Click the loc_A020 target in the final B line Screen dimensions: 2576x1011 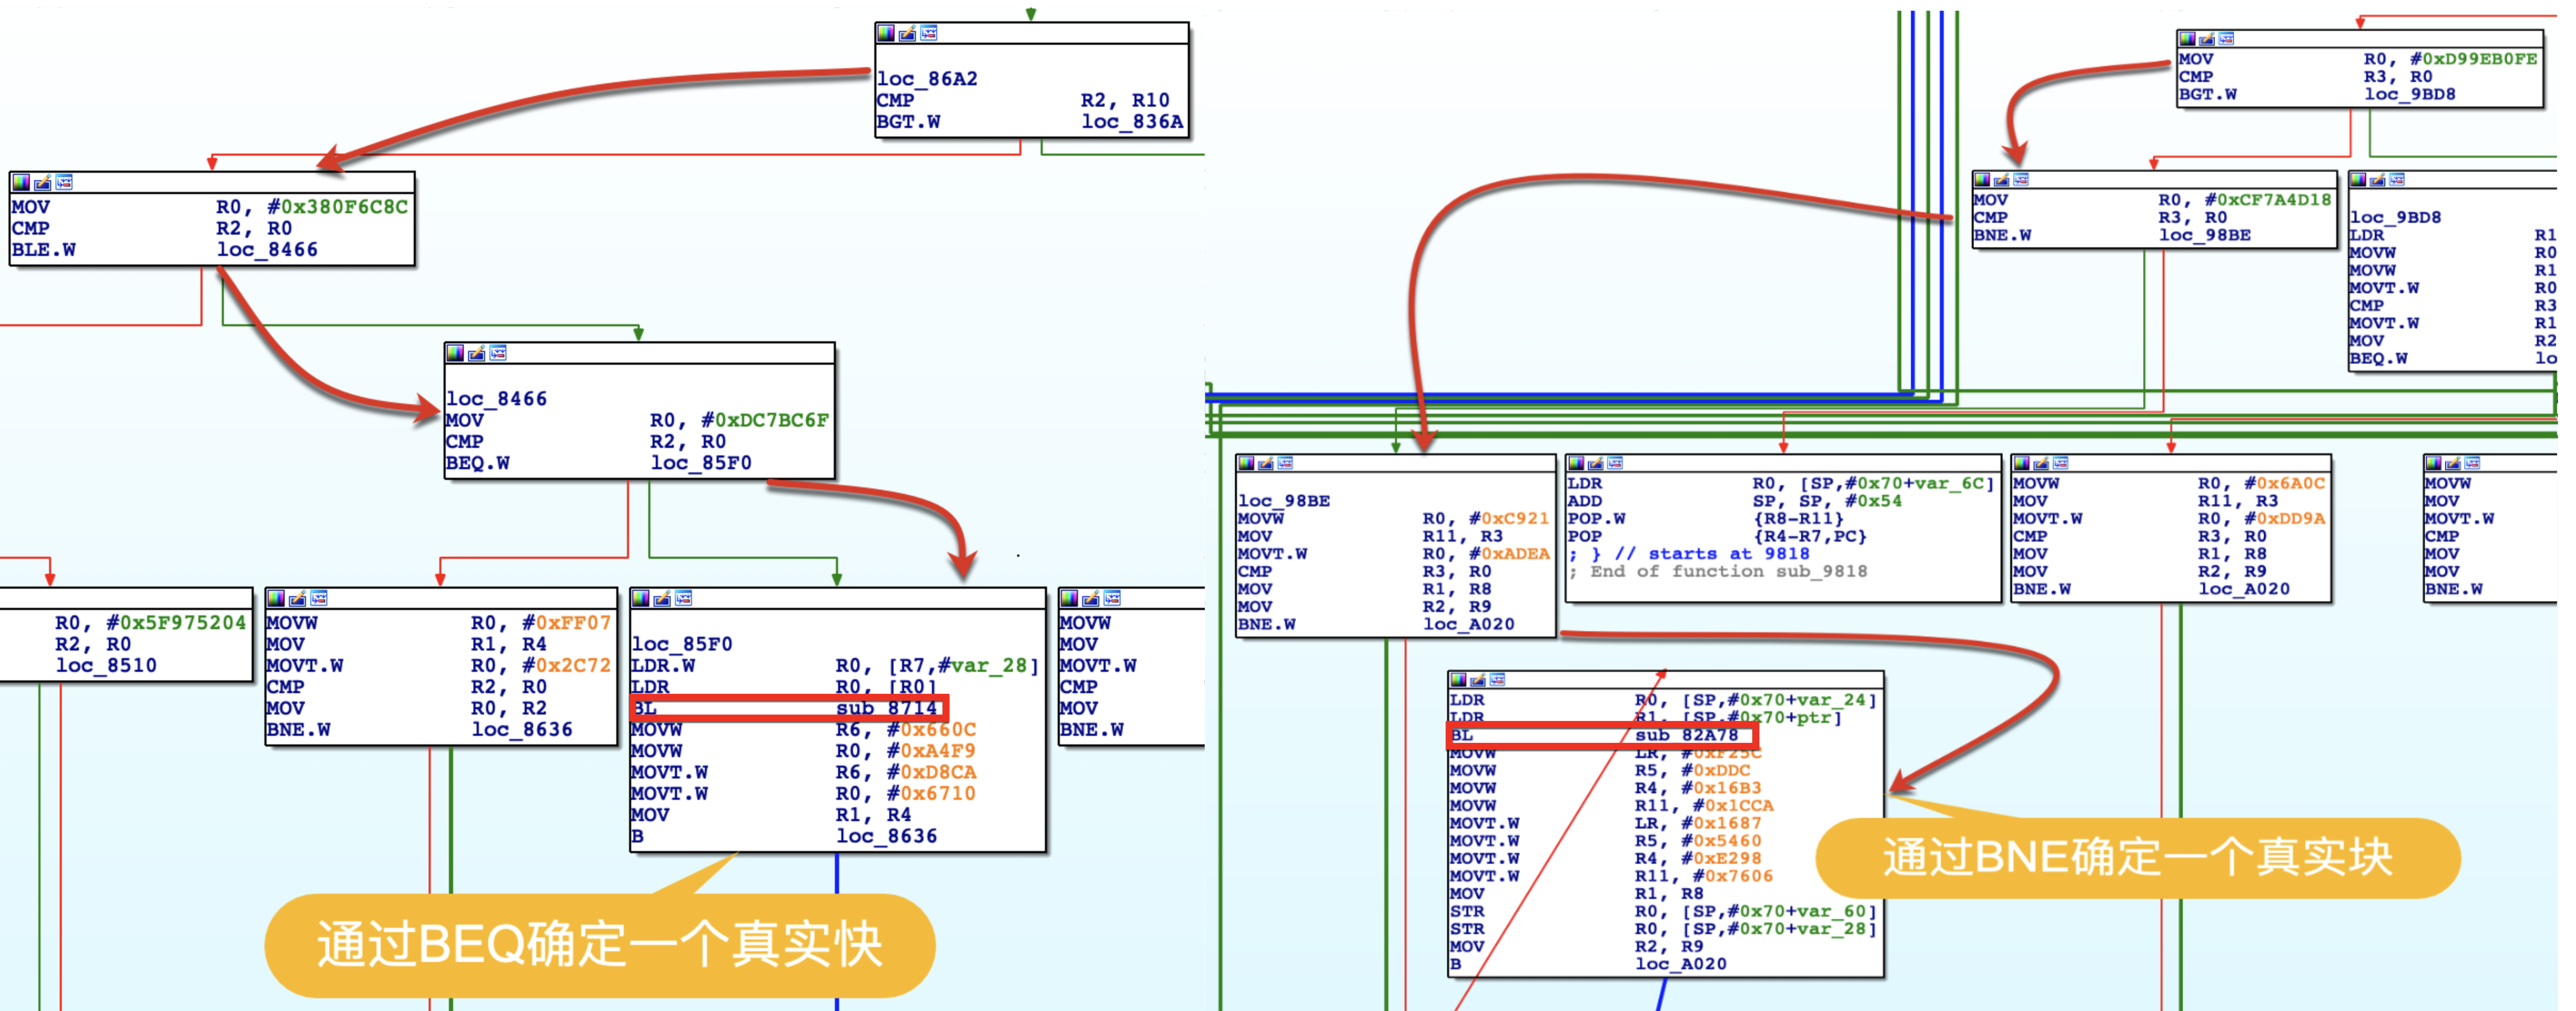[x=1680, y=965]
